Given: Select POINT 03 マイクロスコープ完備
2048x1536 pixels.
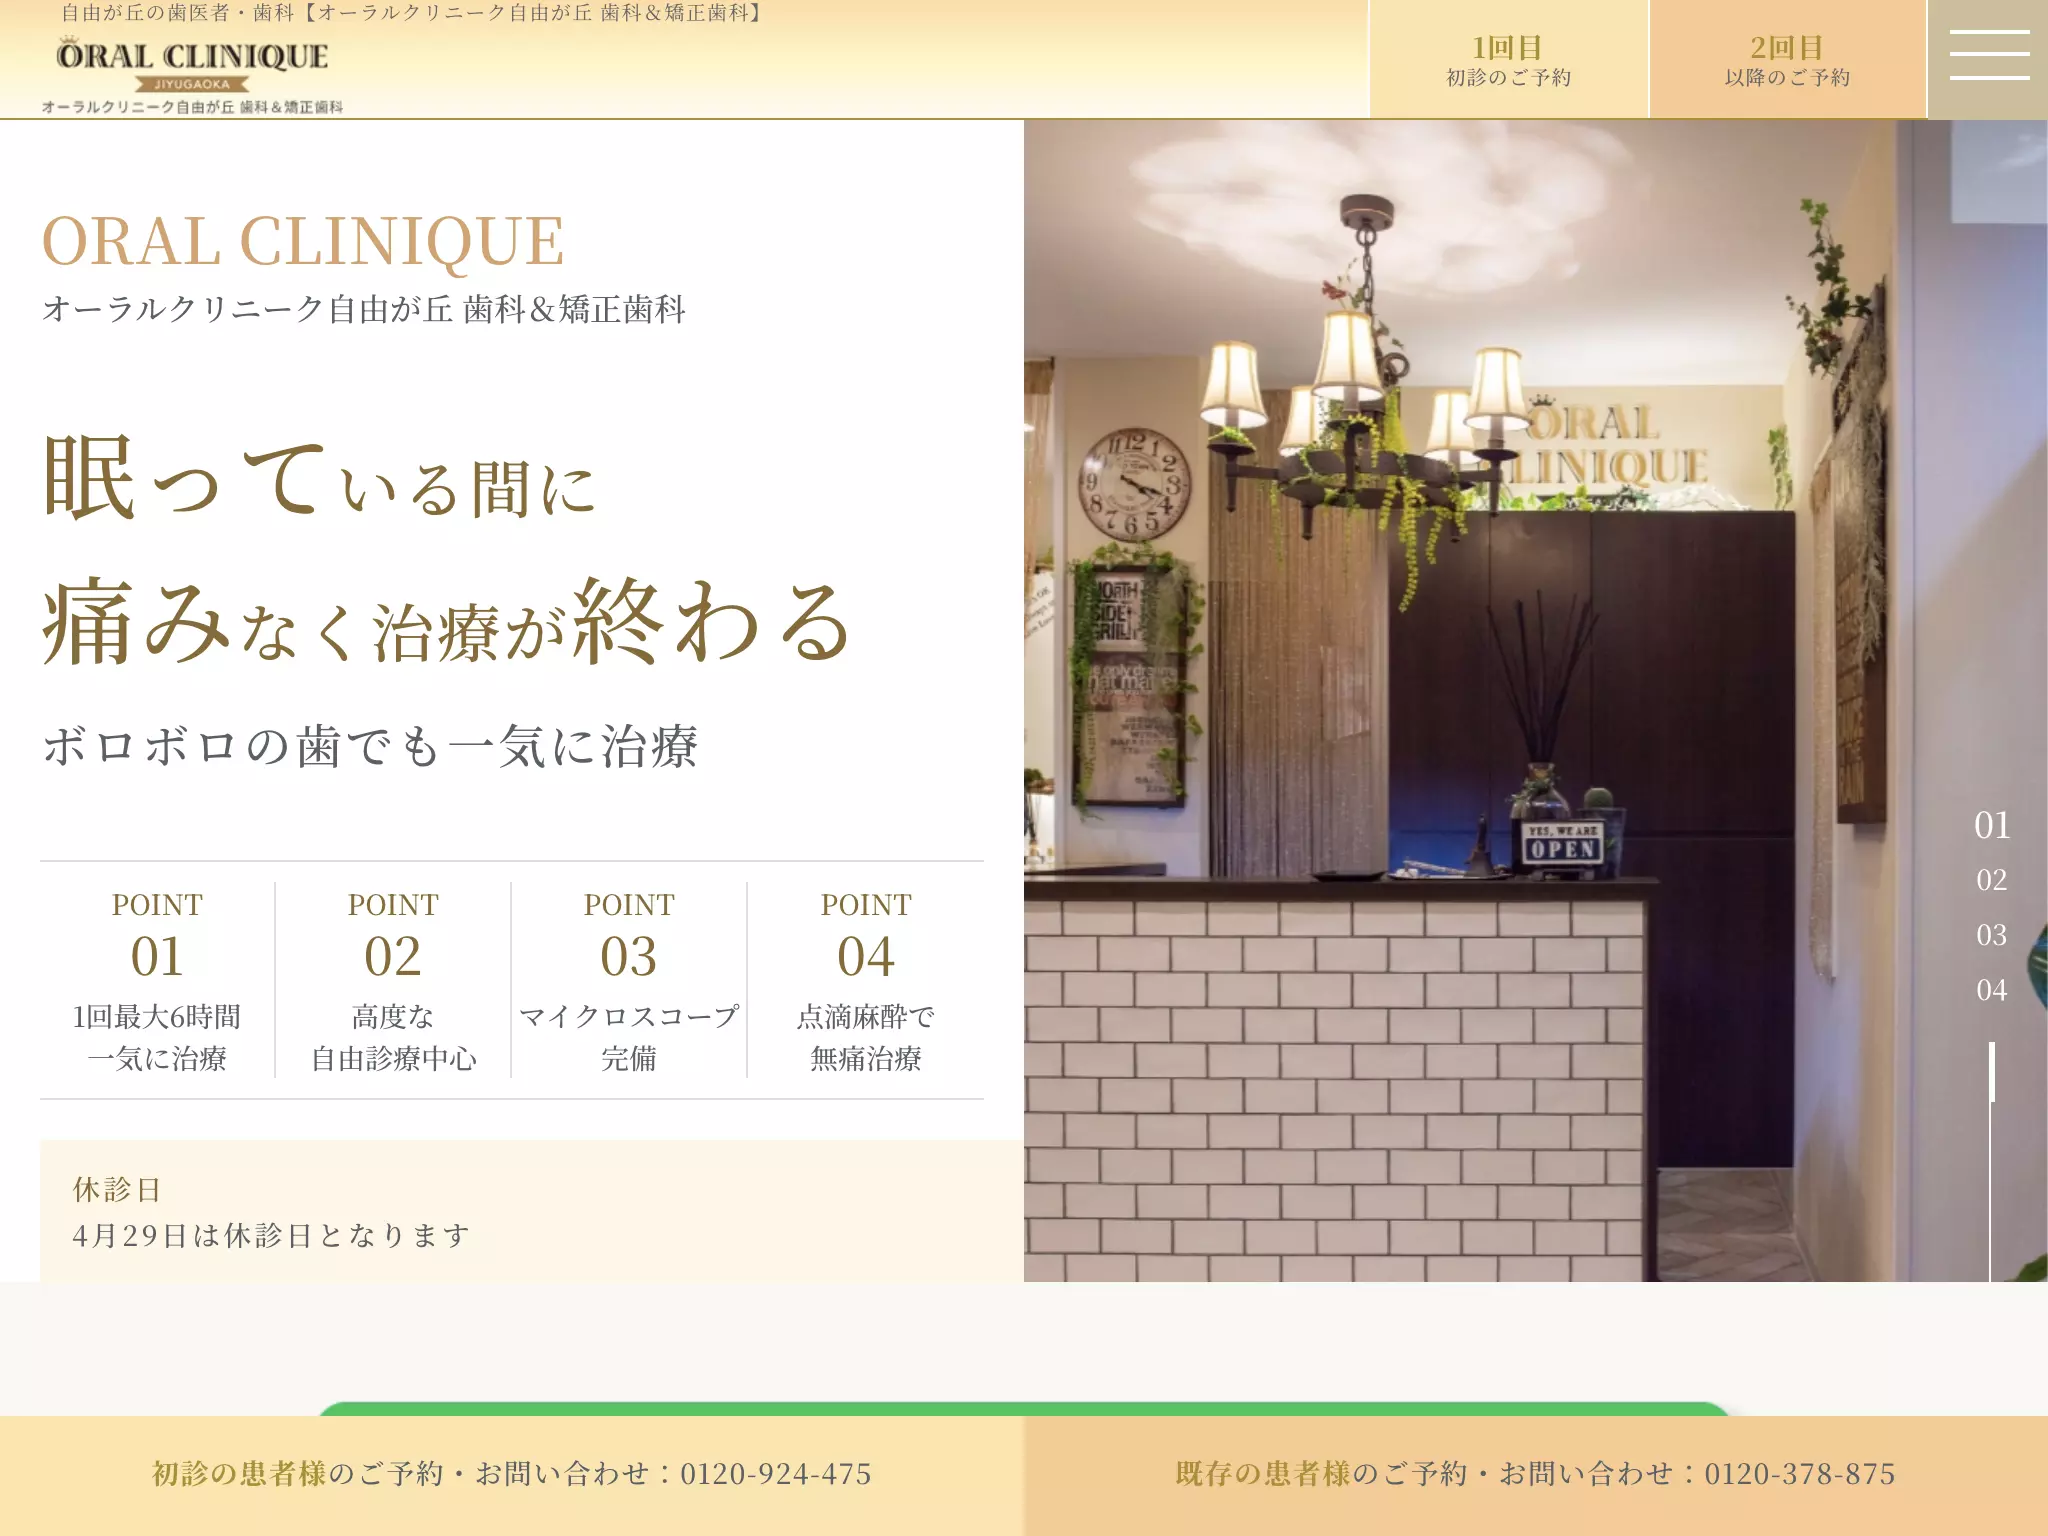Looking at the screenshot, I should [x=629, y=980].
